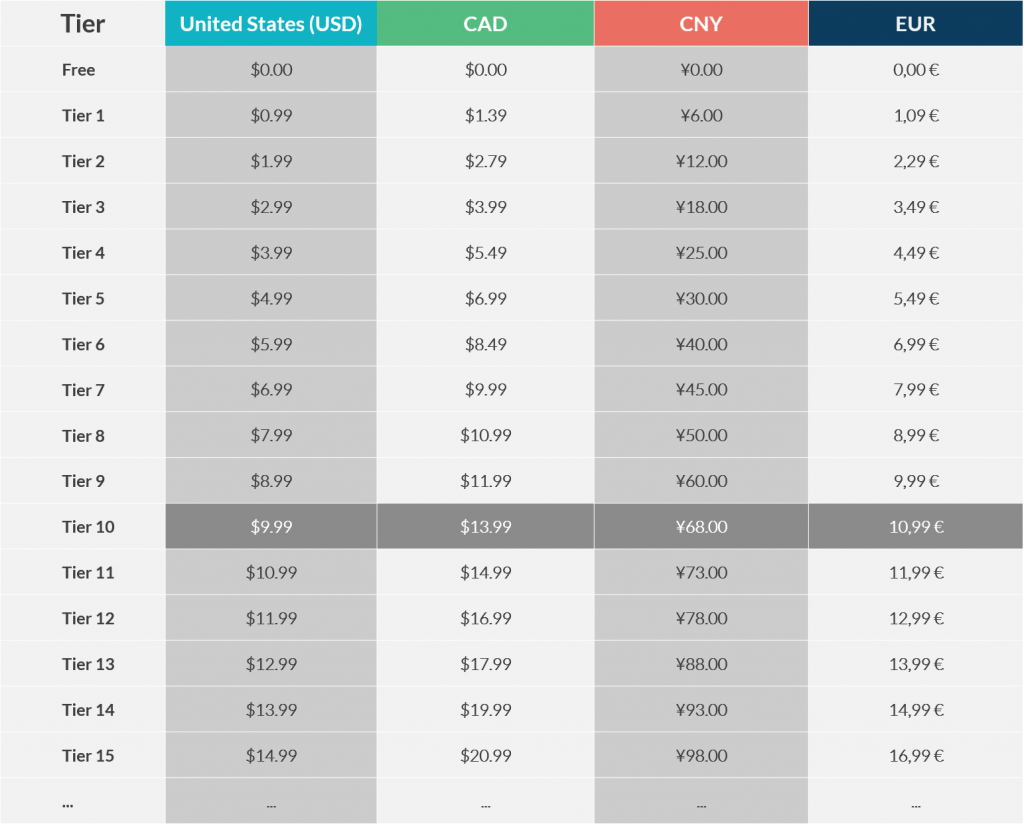
Task: Click the ¥68.00 highlighted CNY cell
Action: (701, 526)
